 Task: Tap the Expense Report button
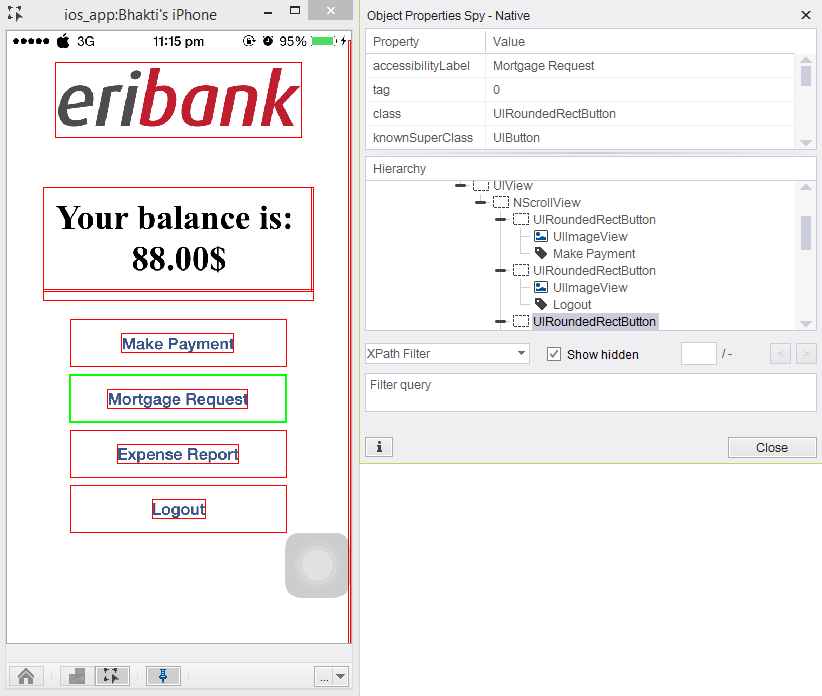(x=178, y=454)
